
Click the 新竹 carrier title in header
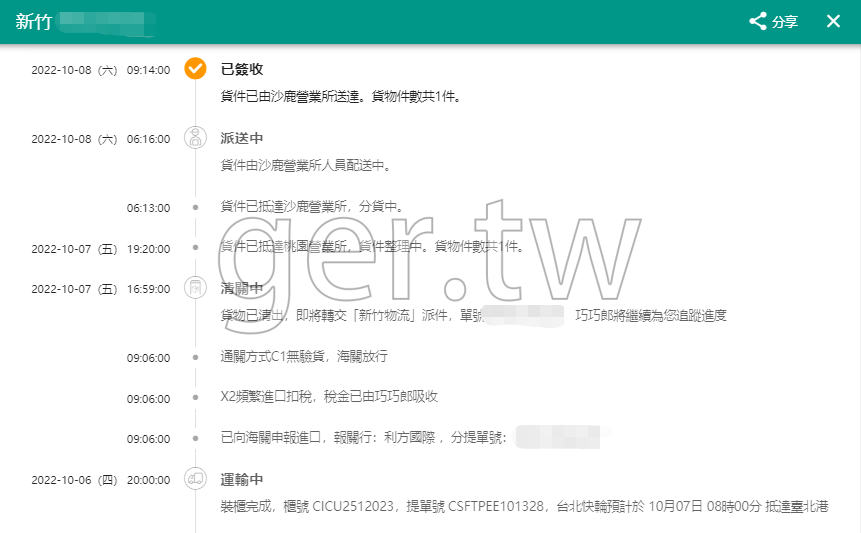coord(33,22)
